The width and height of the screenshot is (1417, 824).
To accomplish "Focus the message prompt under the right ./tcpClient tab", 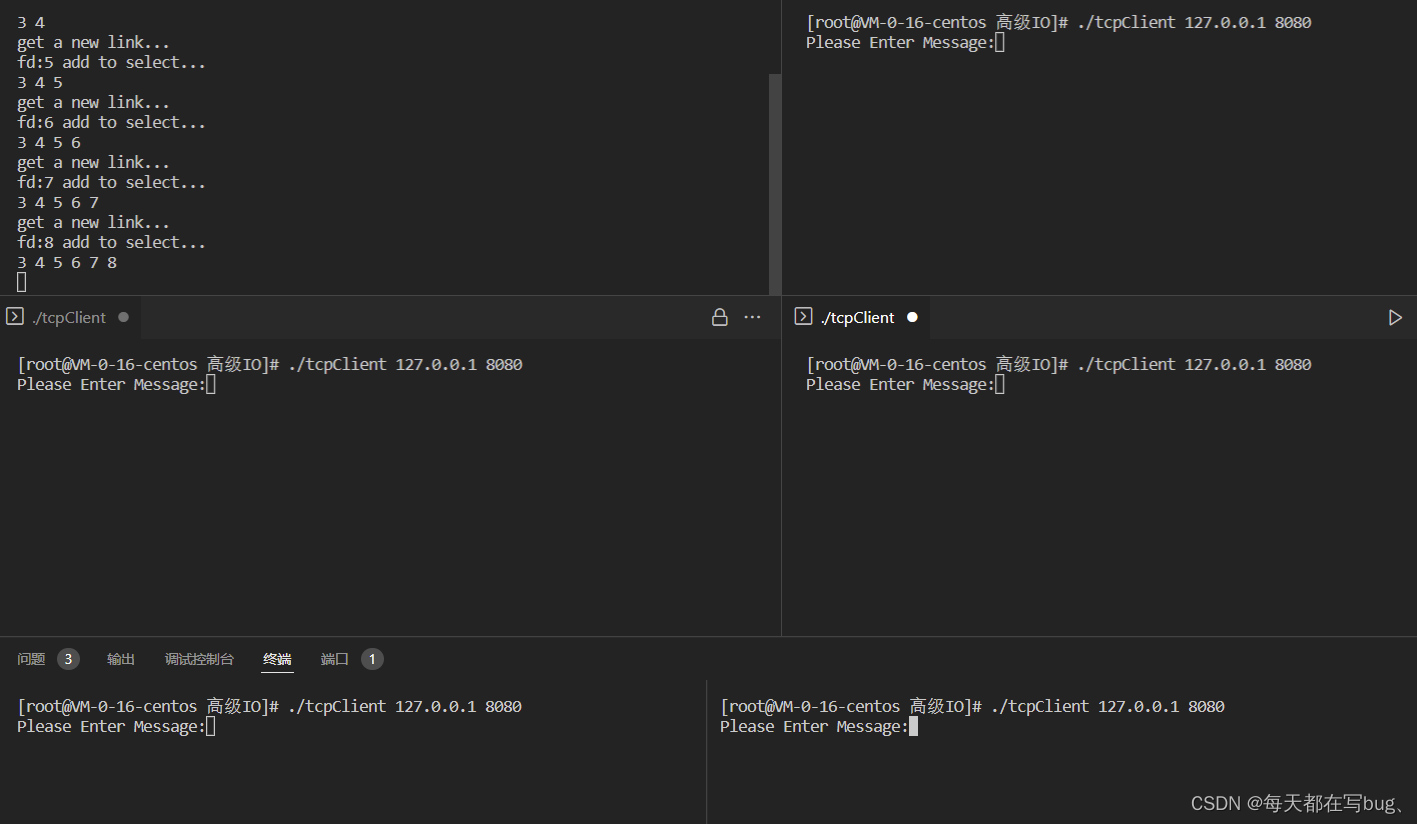I will coord(905,384).
